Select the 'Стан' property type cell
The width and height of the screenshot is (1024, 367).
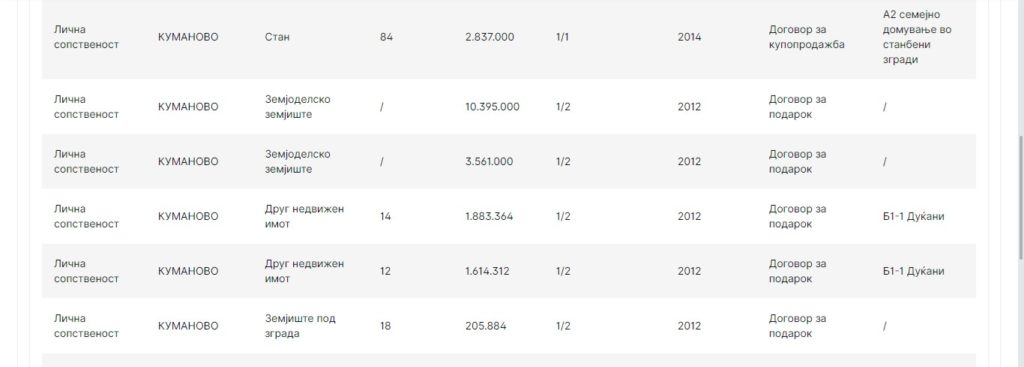click(x=277, y=37)
